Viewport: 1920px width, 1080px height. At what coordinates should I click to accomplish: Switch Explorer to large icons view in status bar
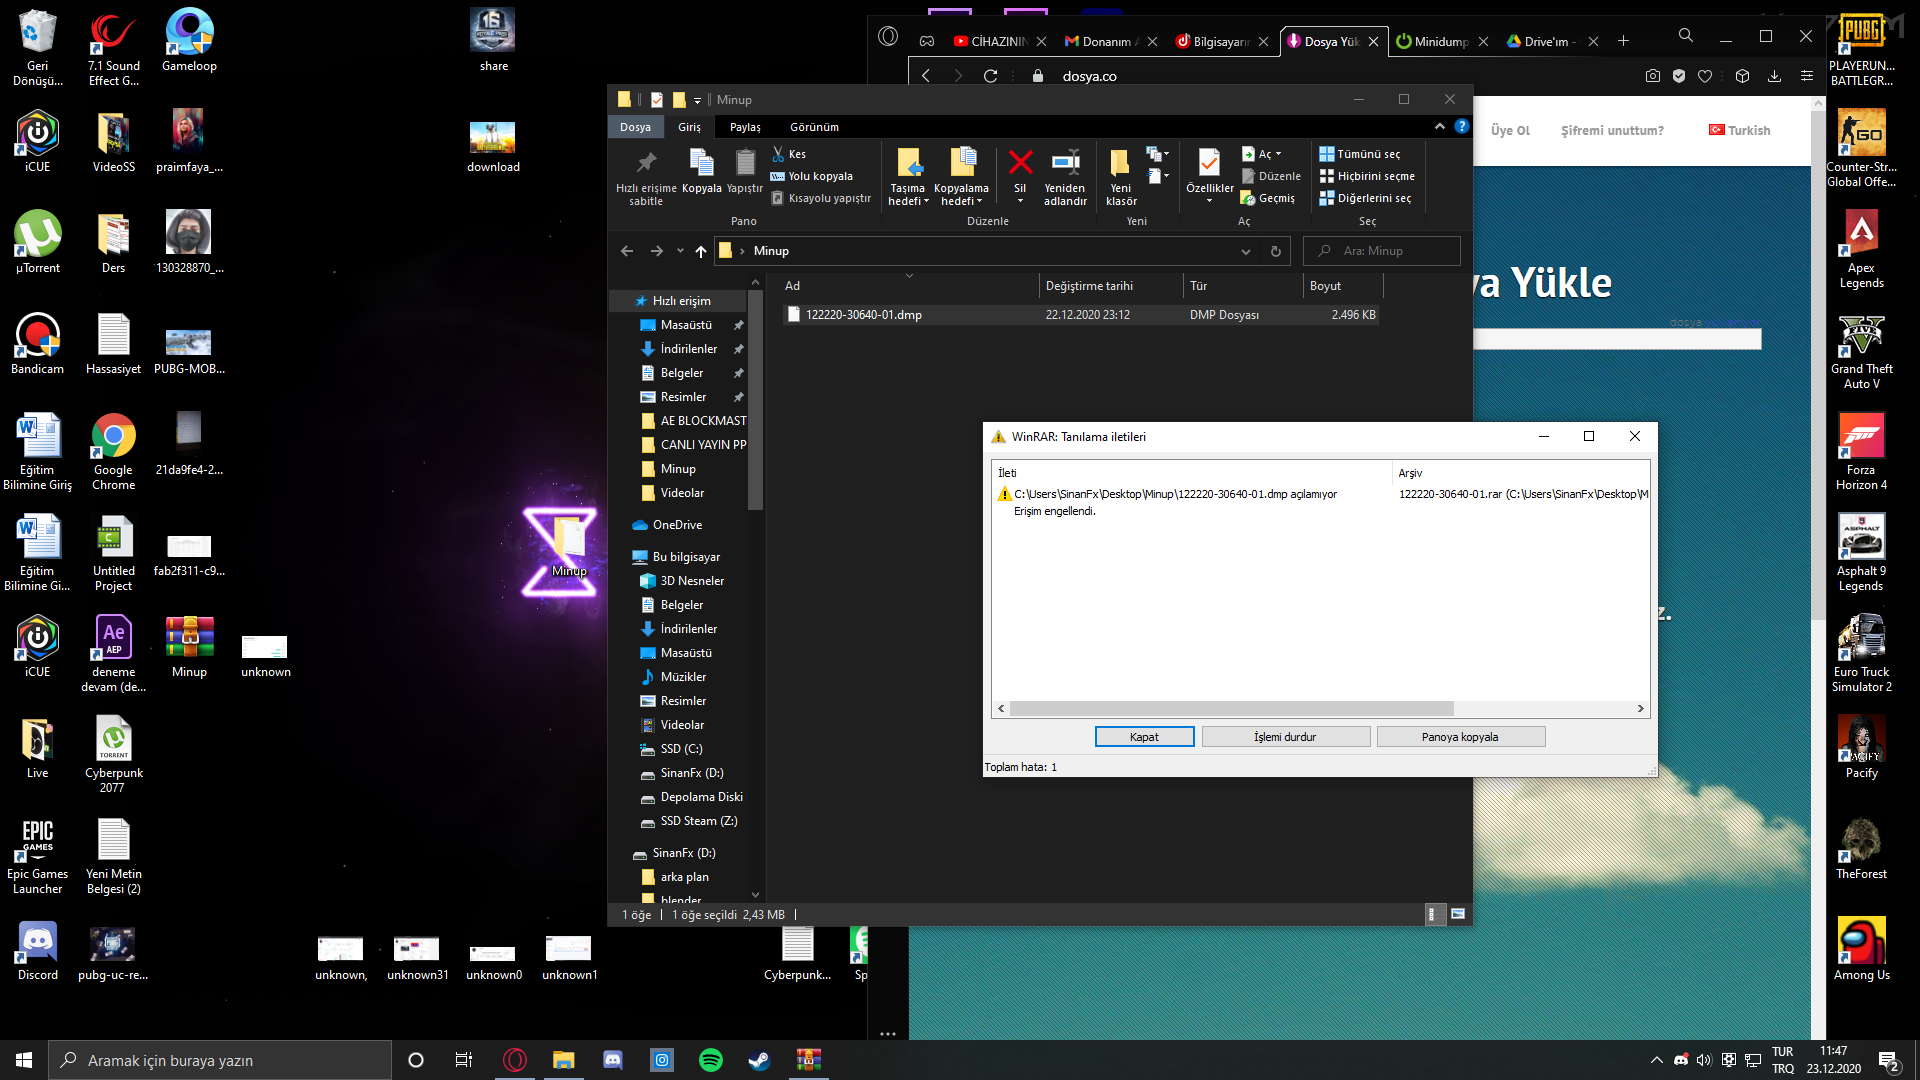coord(1458,914)
